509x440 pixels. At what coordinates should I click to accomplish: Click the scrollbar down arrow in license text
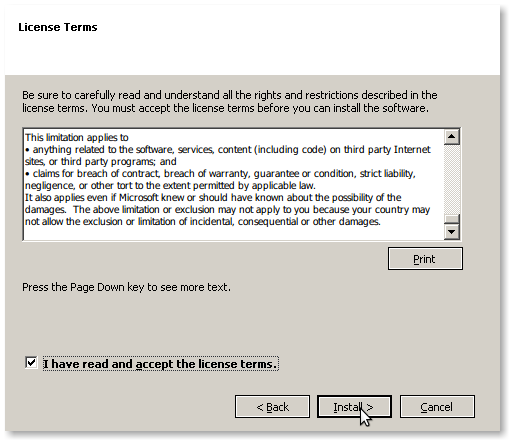pyautogui.click(x=452, y=232)
